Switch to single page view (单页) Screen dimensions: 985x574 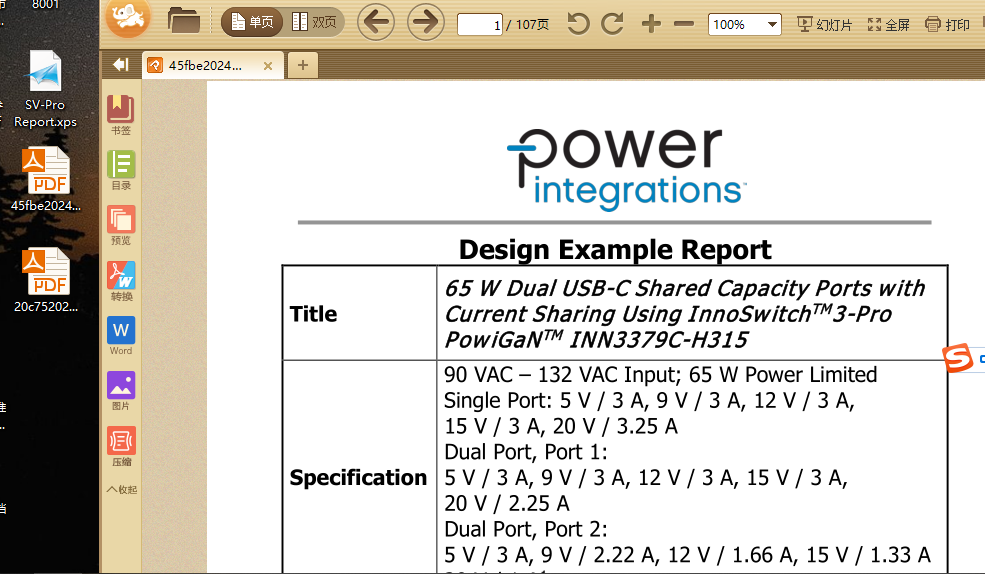coord(253,23)
